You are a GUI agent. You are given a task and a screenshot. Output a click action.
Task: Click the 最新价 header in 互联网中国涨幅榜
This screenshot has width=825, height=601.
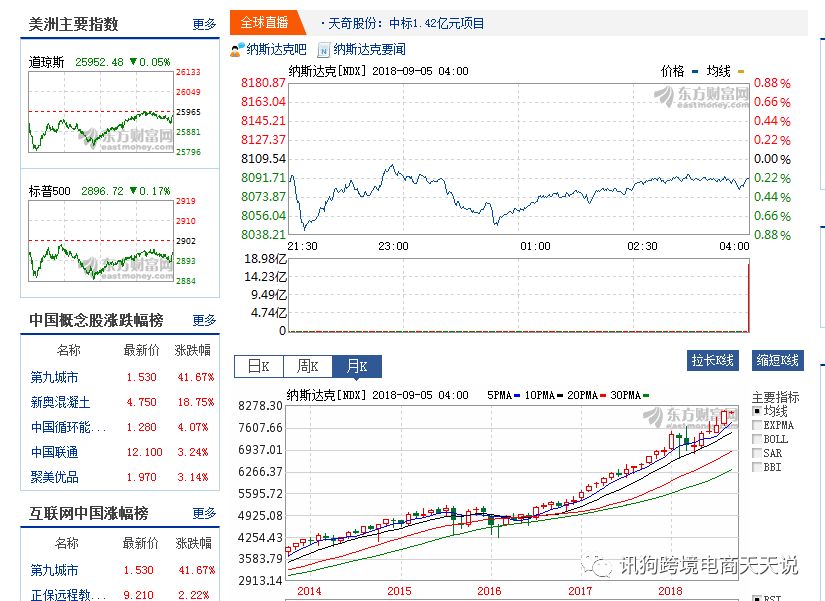[140, 543]
